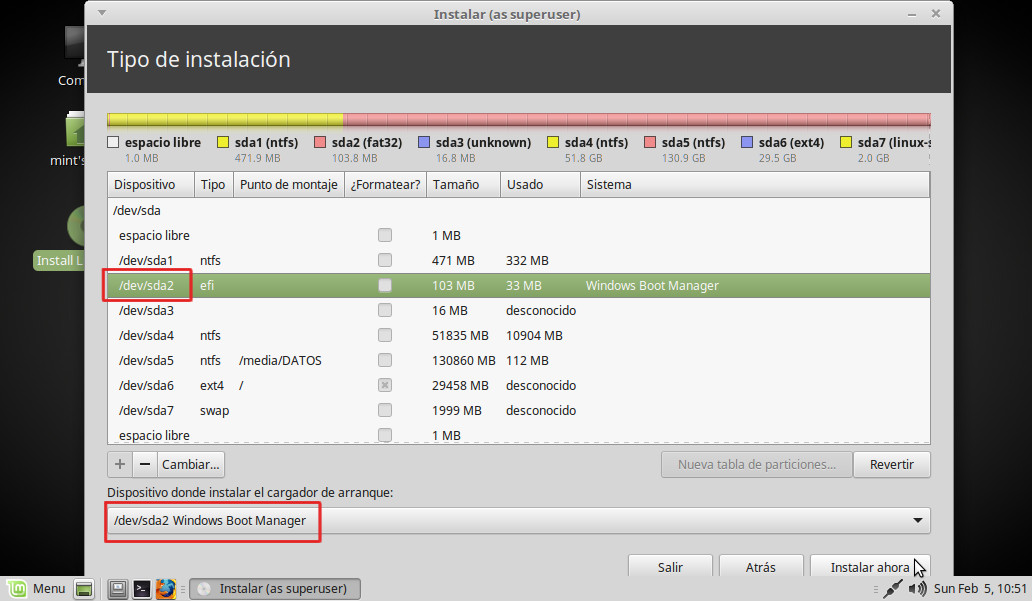Viewport: 1032px width, 601px height.
Task: Open the volume control in the tray
Action: 917,589
